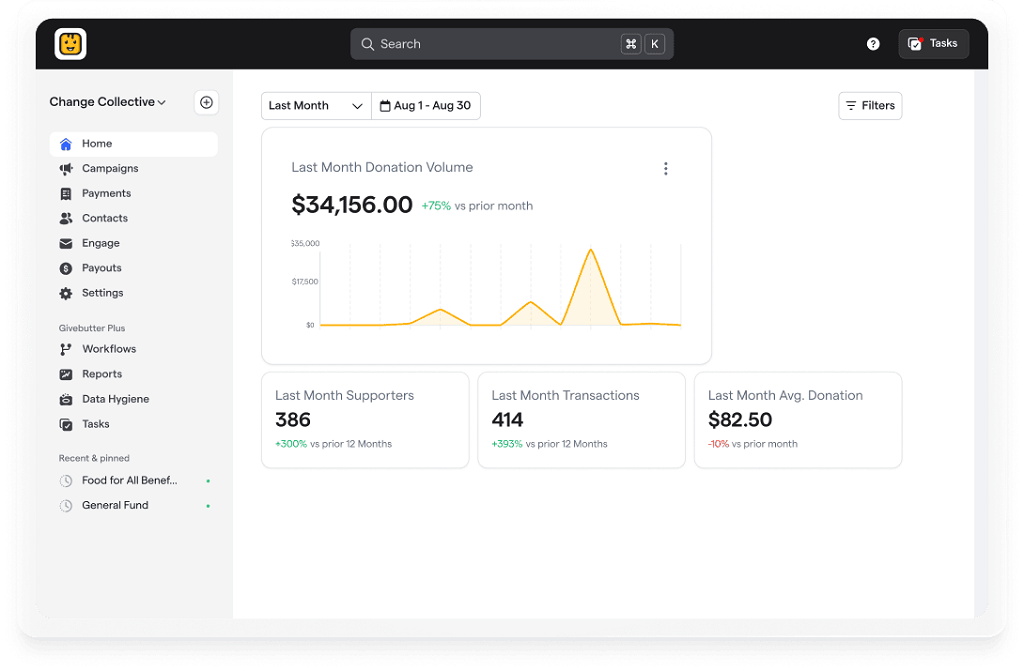Click inside the Search field
This screenshot has width=1024, height=671.
(490, 44)
